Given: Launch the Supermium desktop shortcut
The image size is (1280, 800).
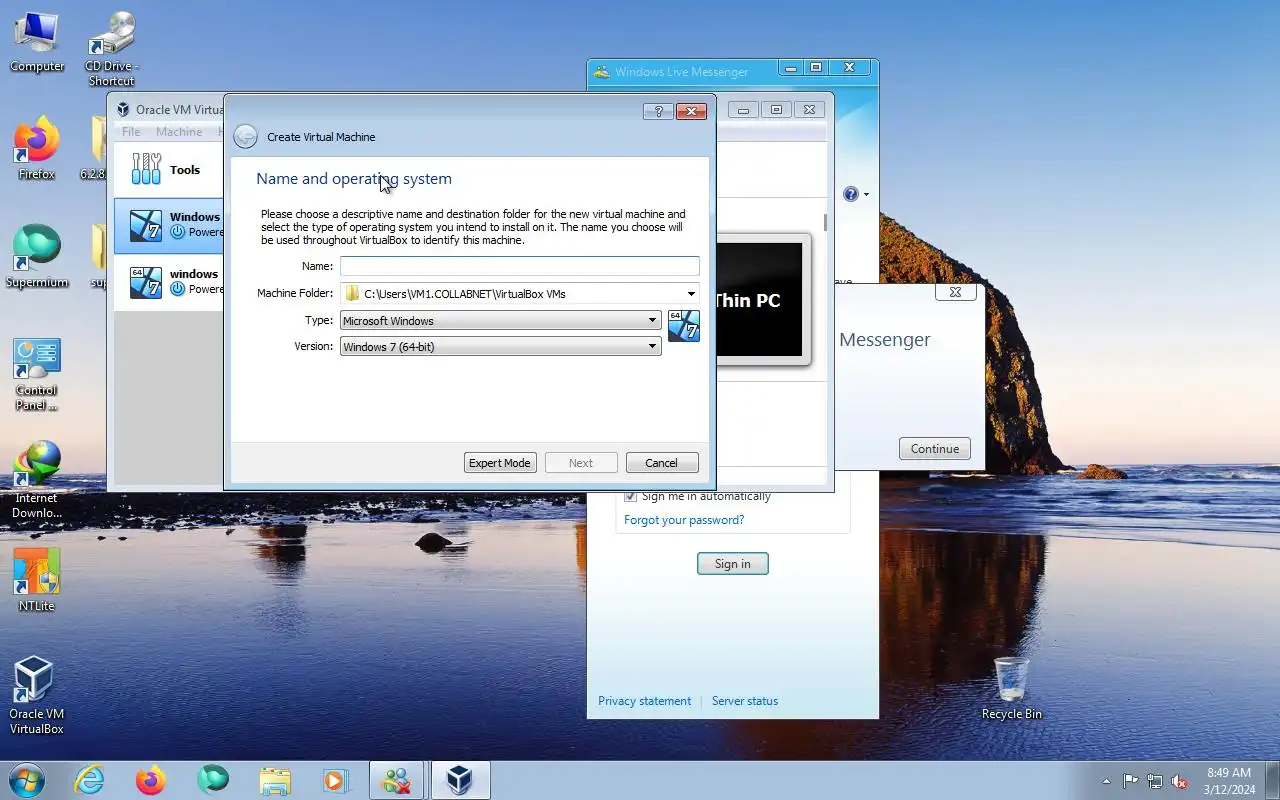Looking at the screenshot, I should (37, 257).
